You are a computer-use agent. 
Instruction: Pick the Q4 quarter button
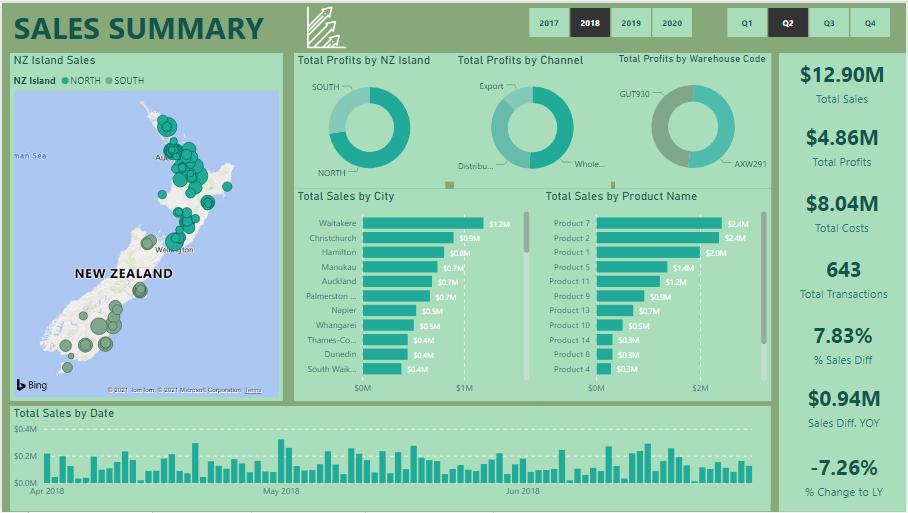point(870,22)
